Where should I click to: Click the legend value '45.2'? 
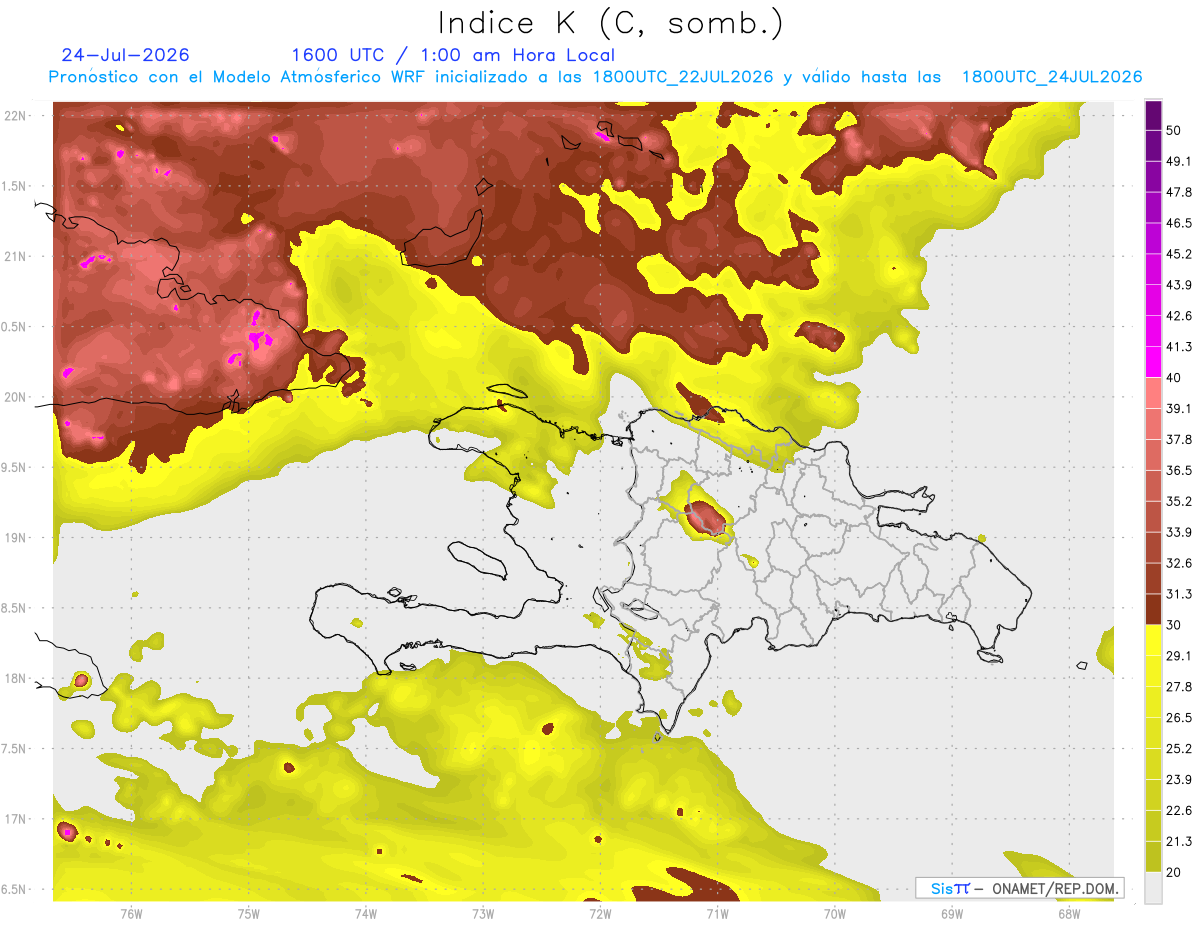[x=1179, y=254]
